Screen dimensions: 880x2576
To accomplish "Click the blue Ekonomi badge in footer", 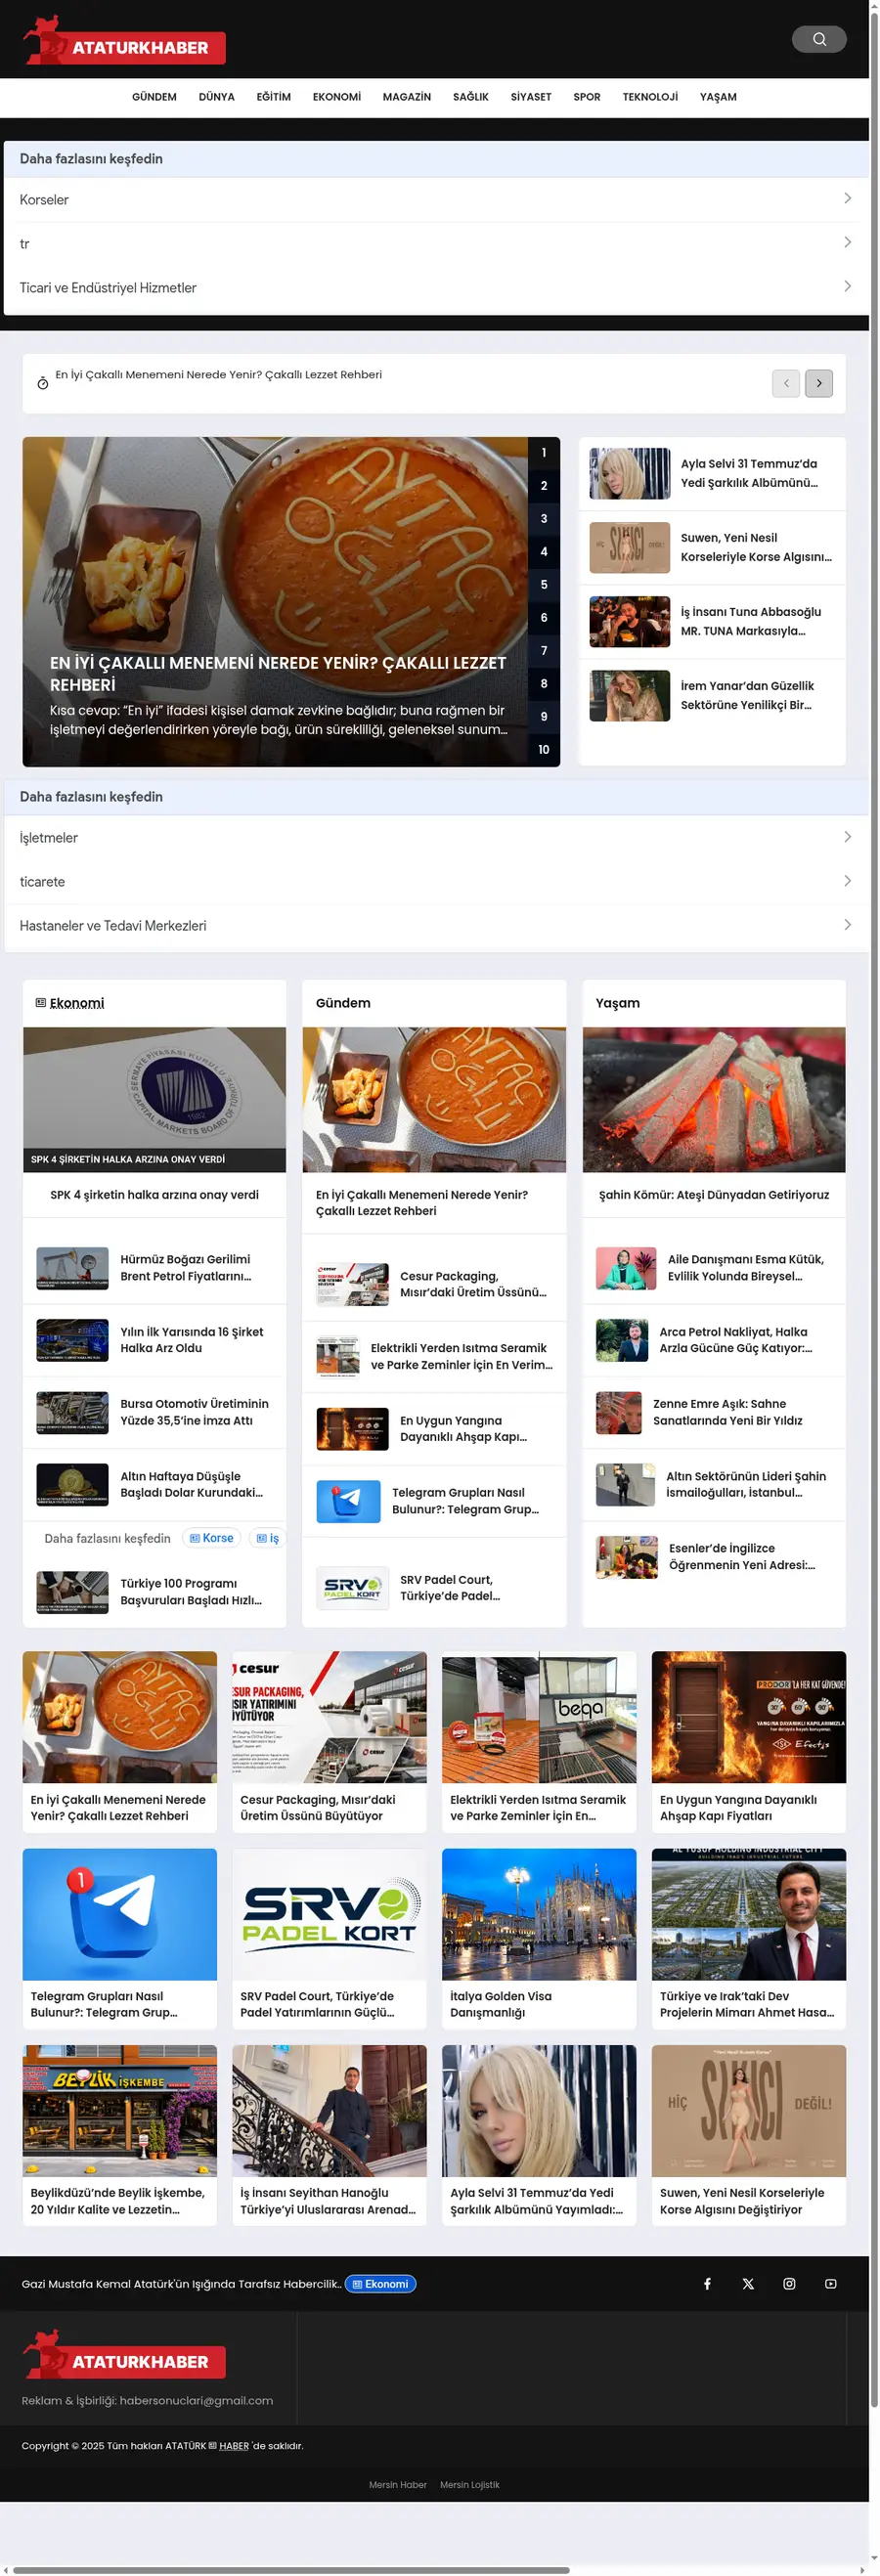I will [x=380, y=2284].
